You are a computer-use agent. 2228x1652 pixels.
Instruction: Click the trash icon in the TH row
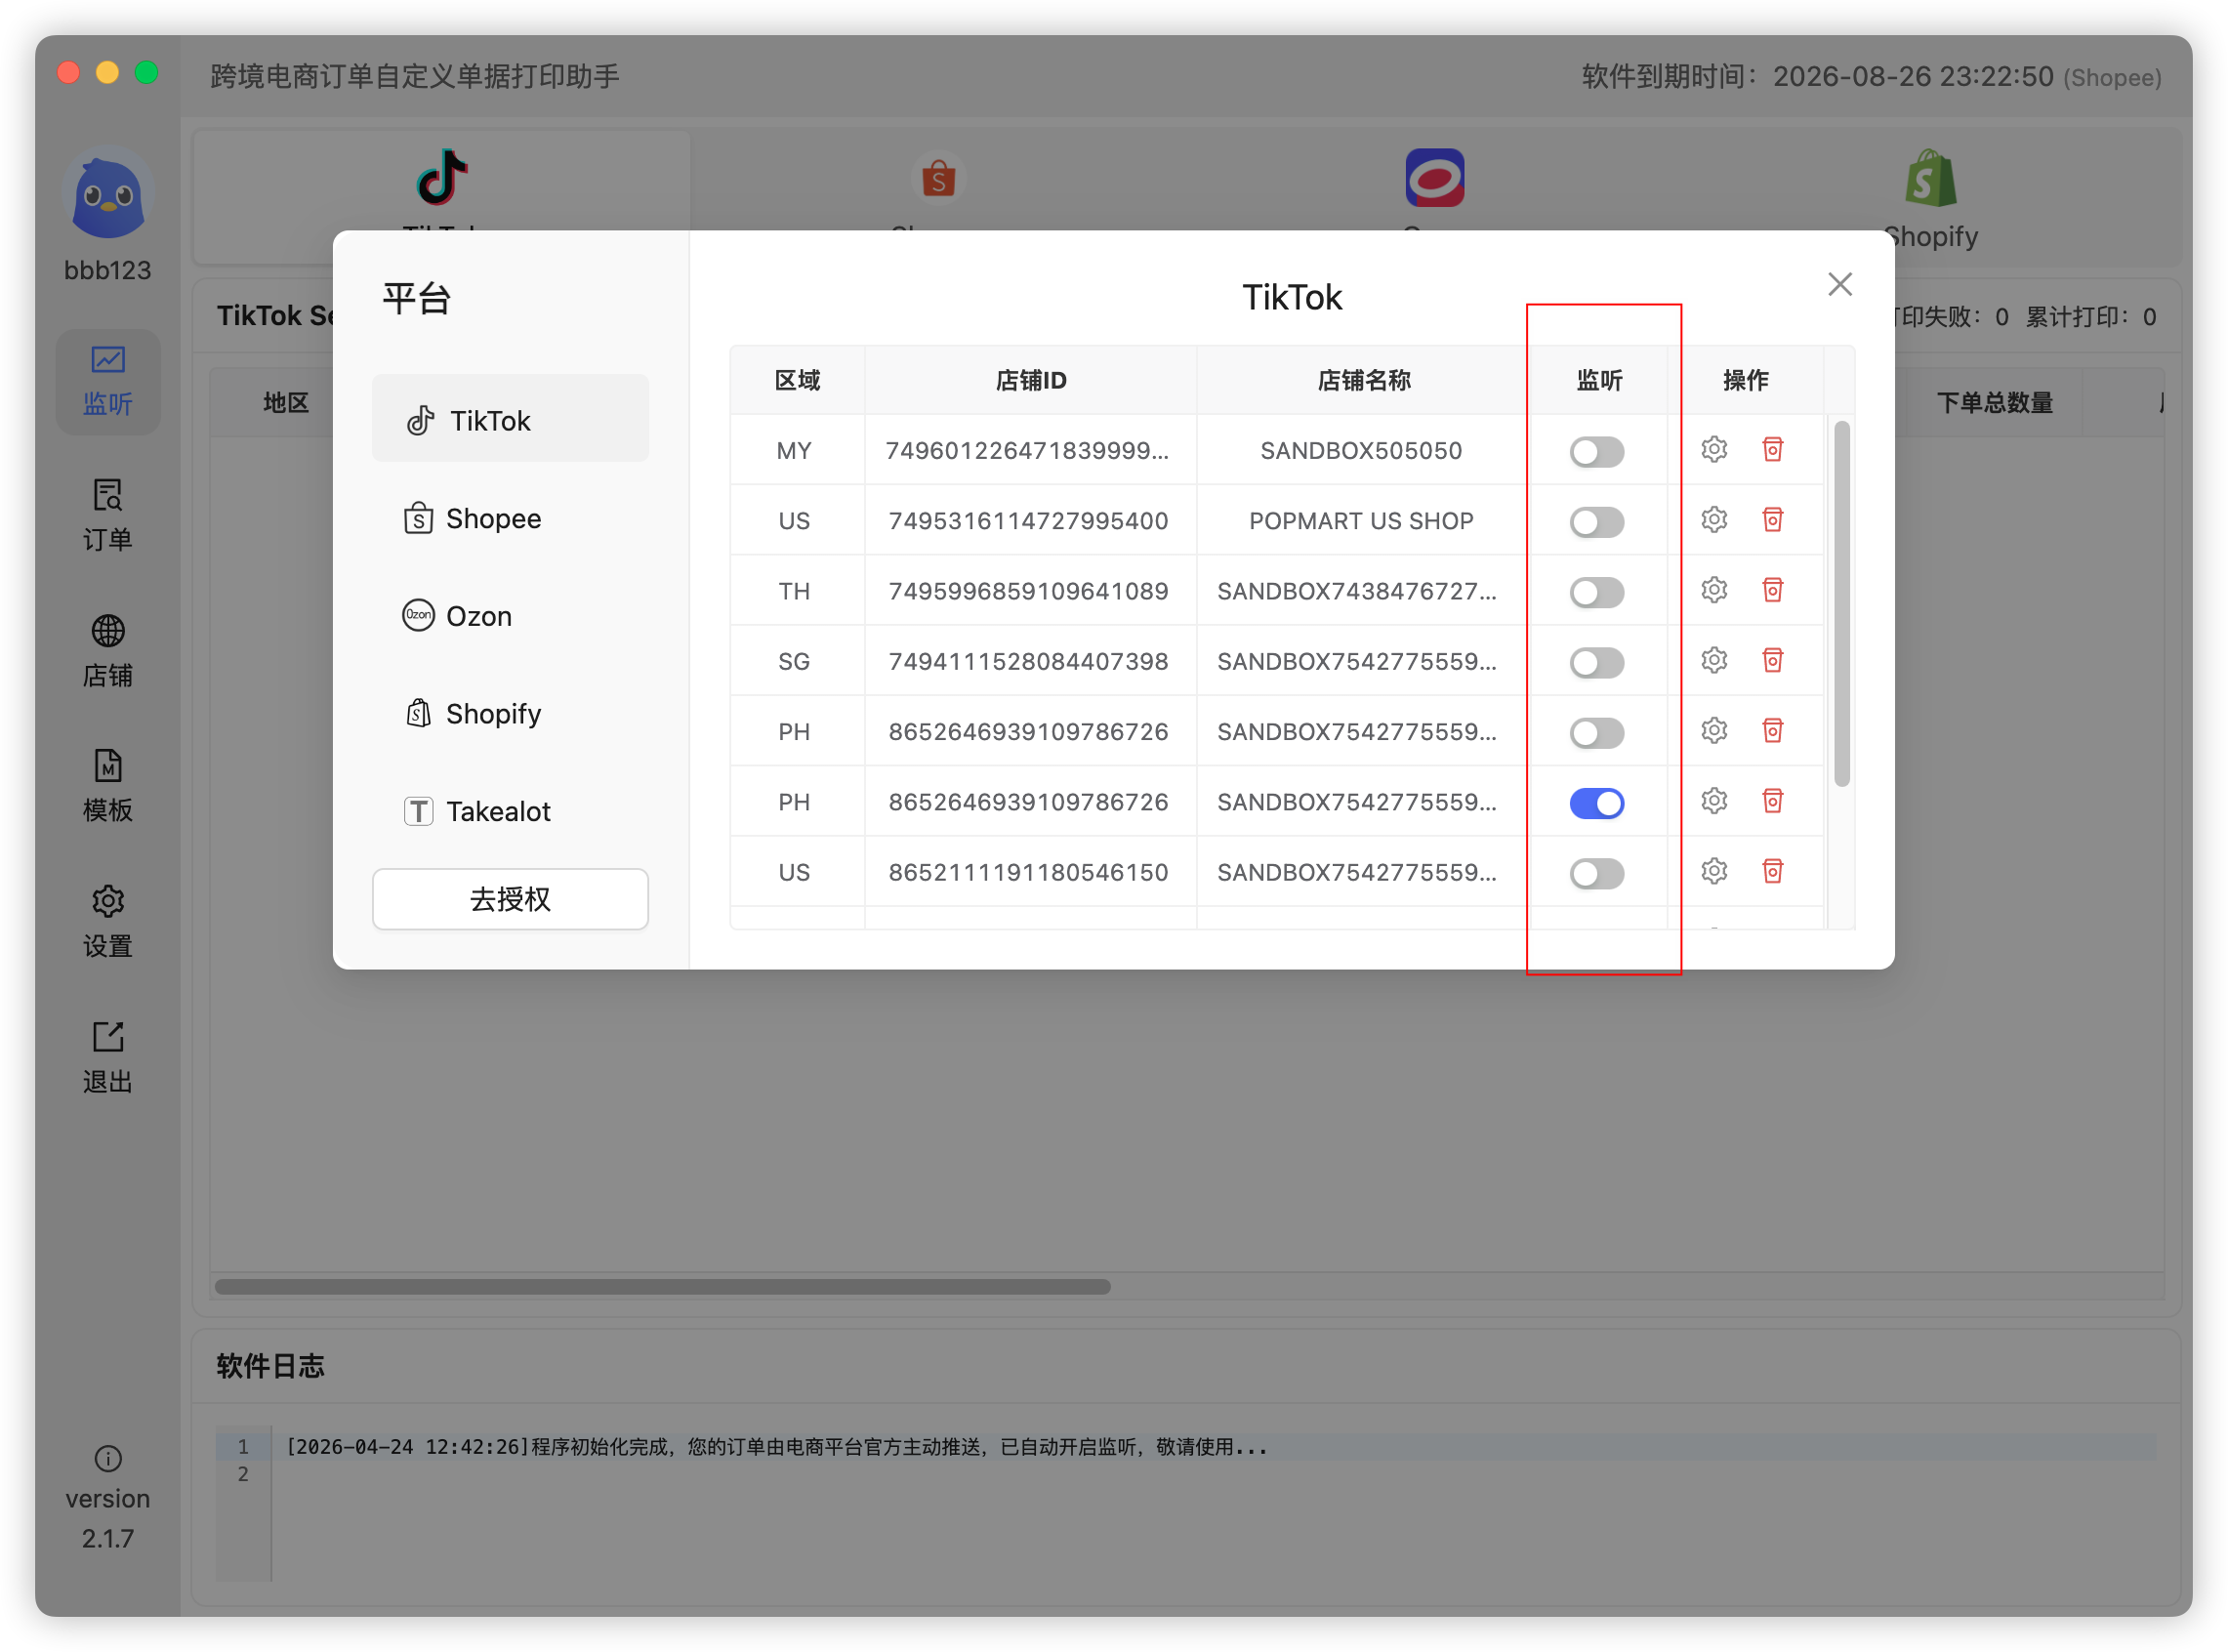point(1772,590)
